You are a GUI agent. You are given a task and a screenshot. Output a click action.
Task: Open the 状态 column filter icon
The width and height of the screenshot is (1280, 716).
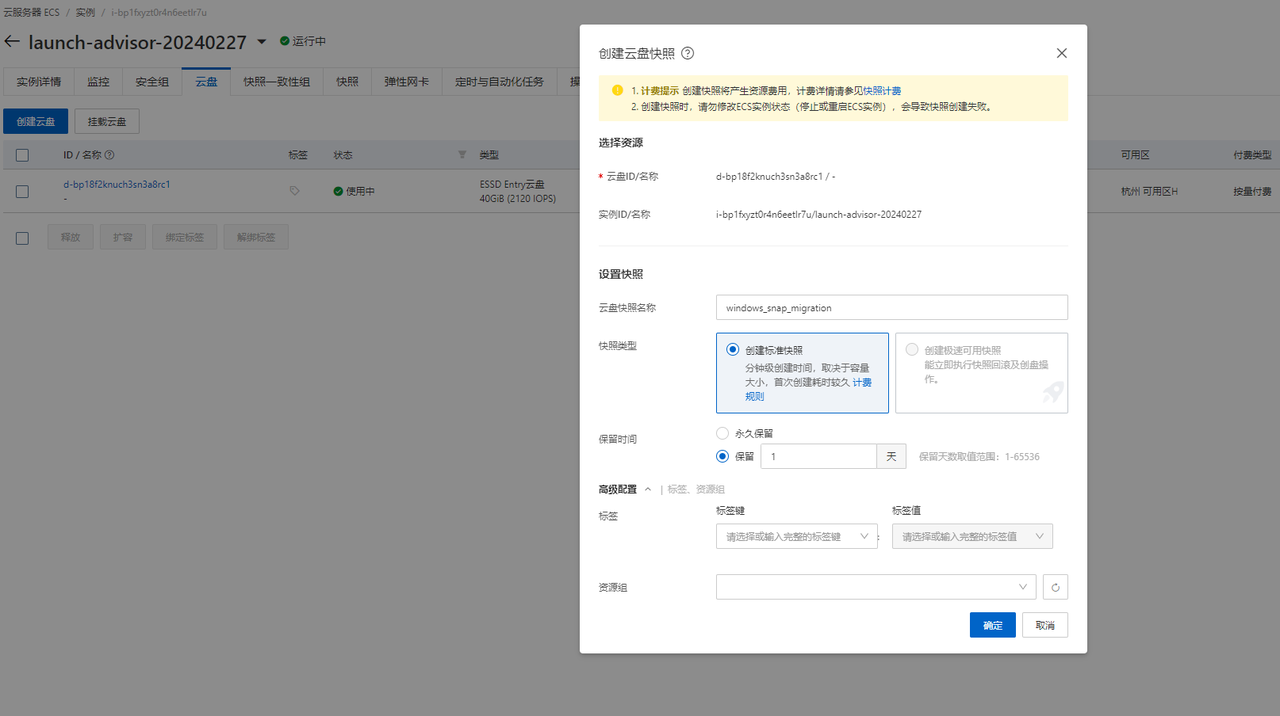click(462, 155)
